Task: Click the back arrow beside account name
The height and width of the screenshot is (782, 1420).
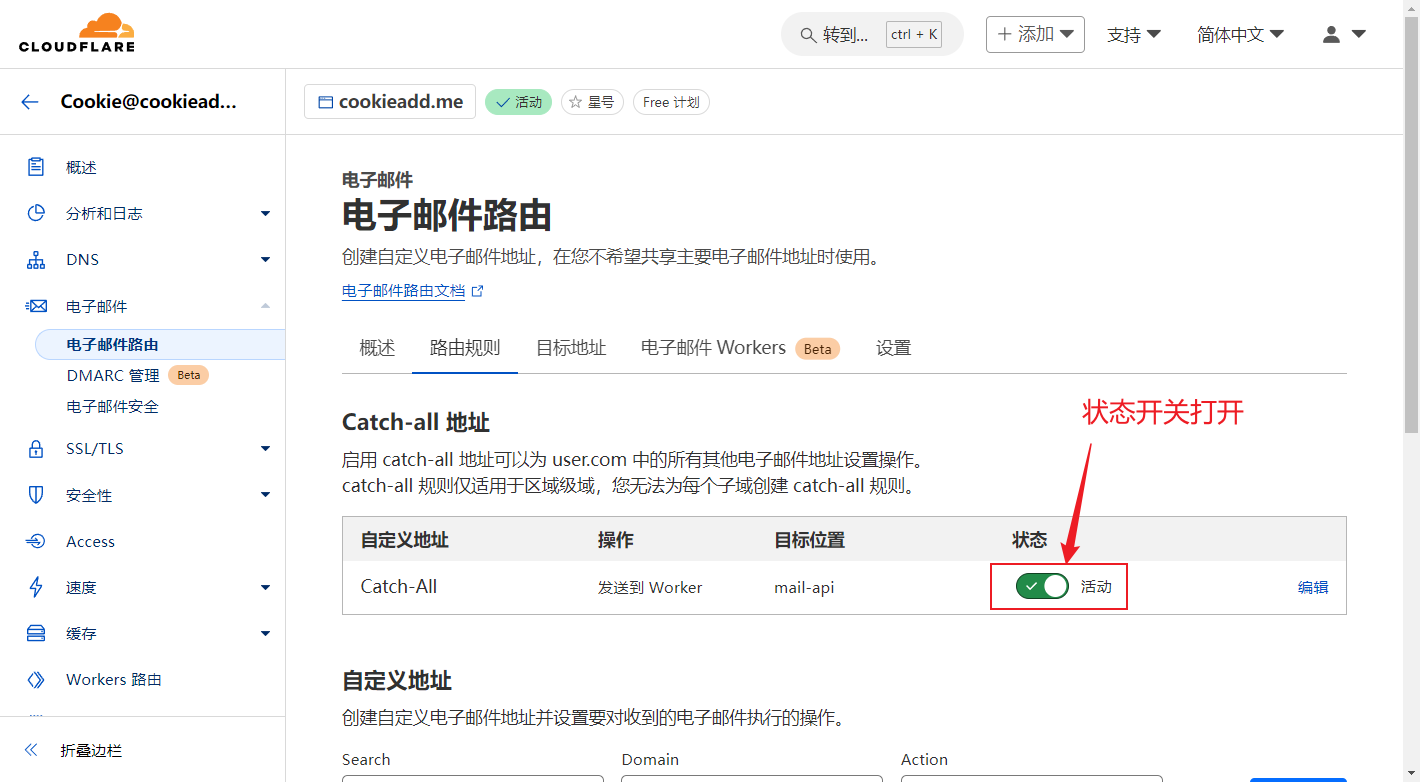Action: (30, 102)
